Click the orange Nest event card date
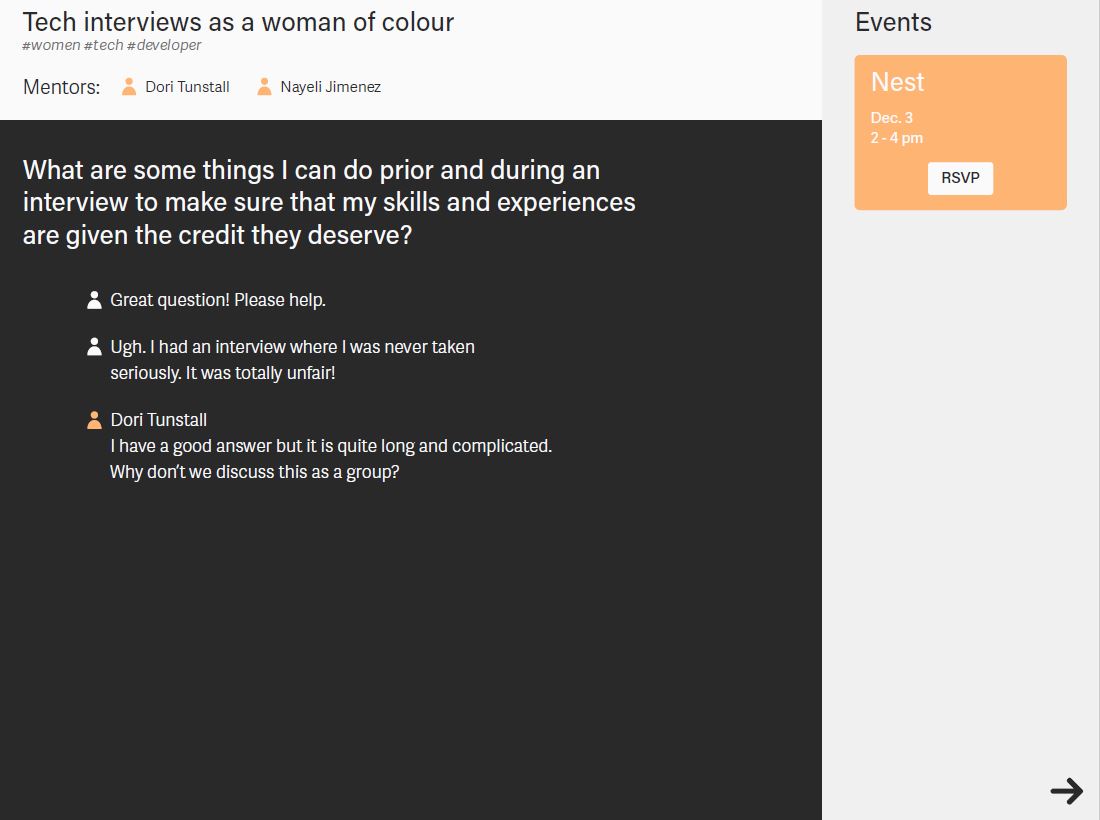 coord(892,118)
